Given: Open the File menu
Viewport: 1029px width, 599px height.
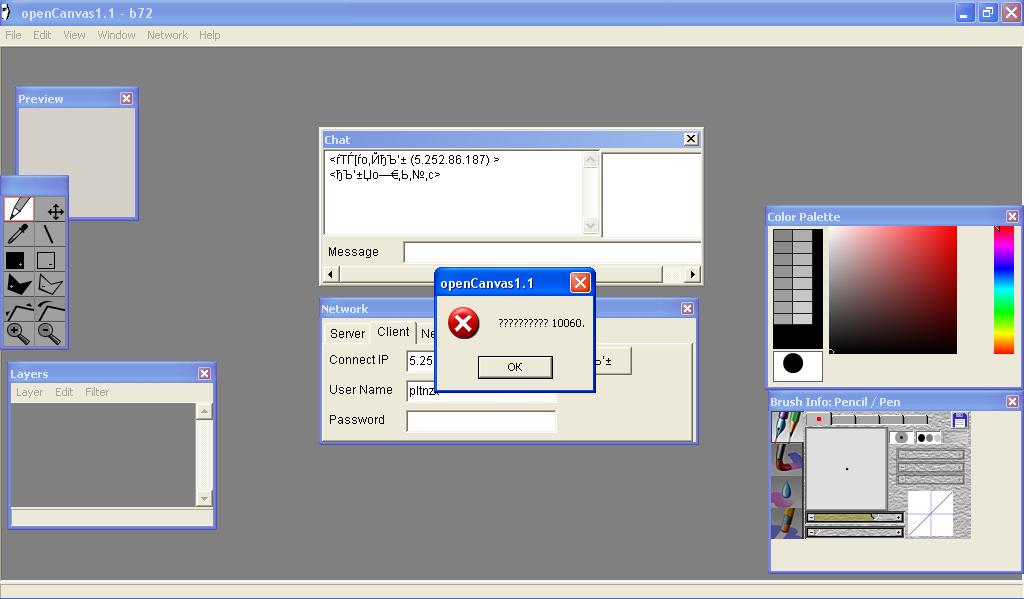Looking at the screenshot, I should pos(13,35).
